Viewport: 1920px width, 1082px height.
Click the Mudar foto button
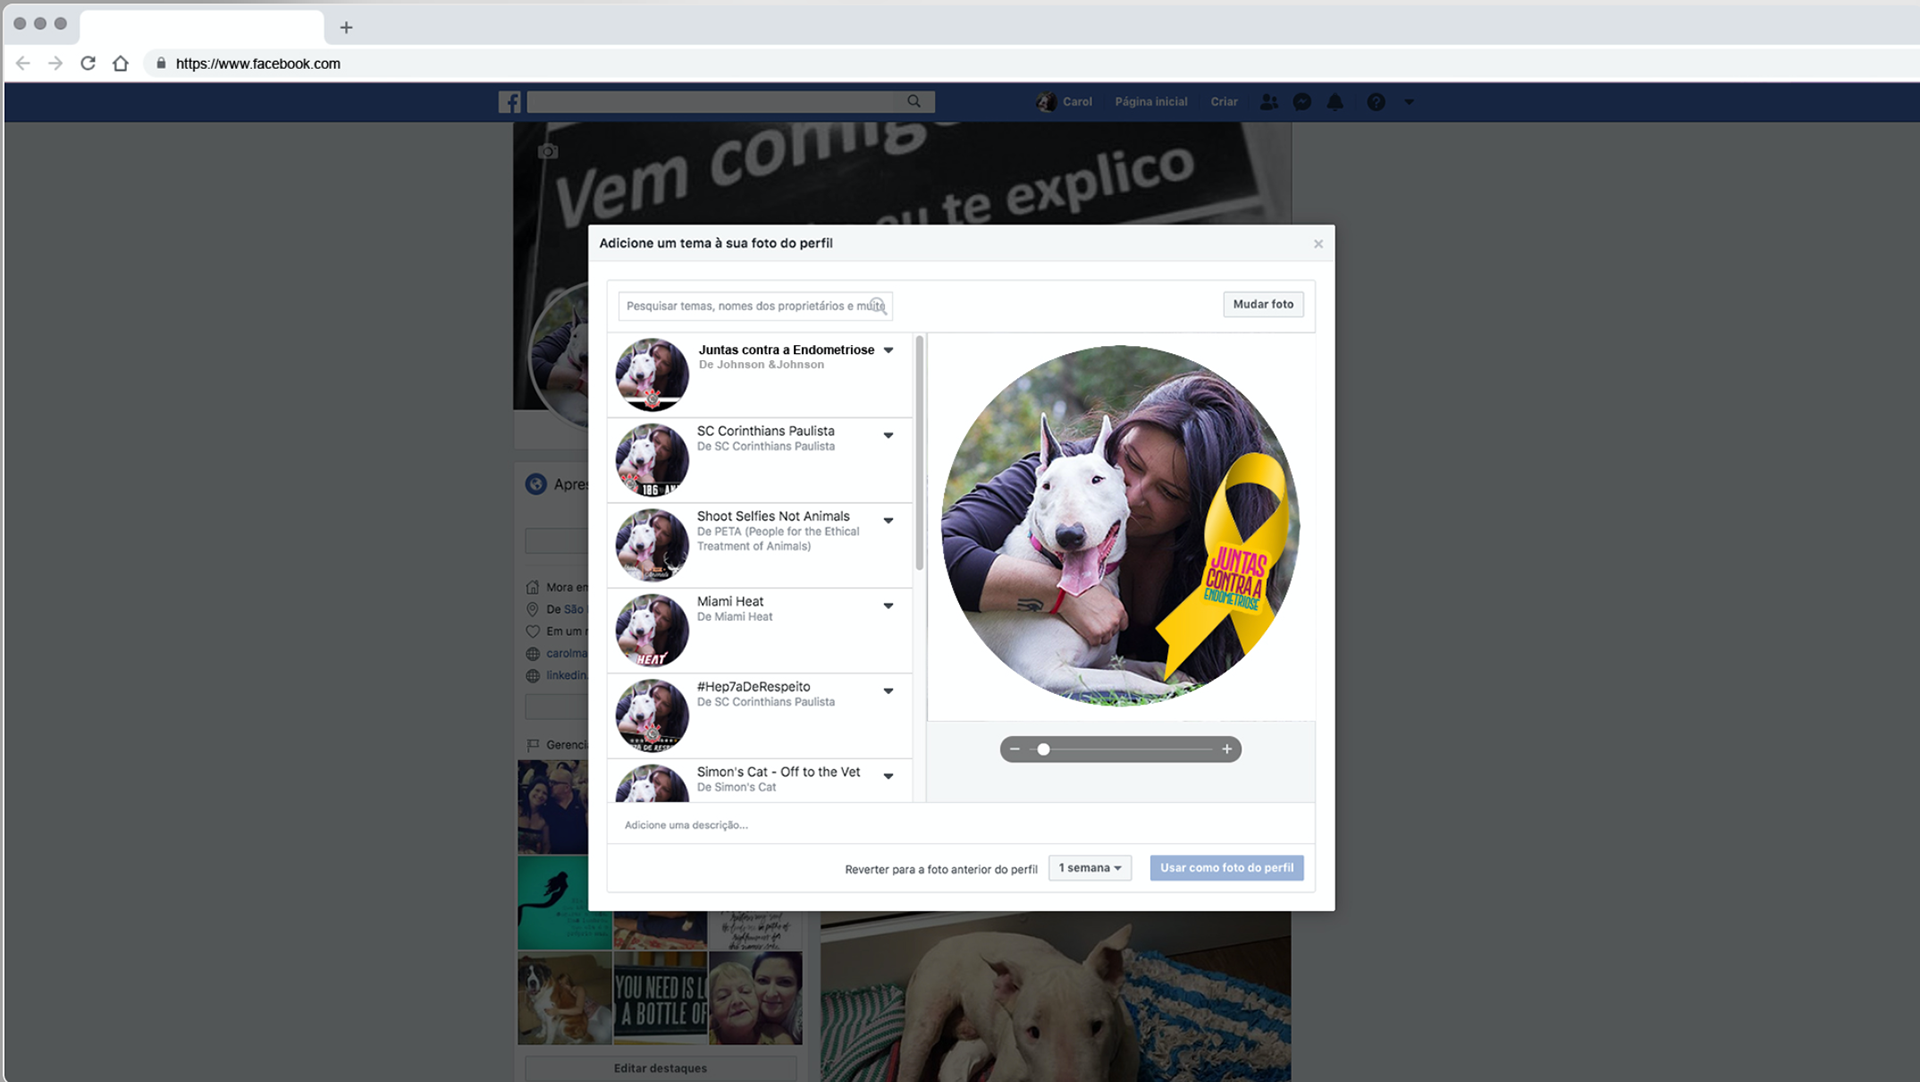click(1263, 304)
